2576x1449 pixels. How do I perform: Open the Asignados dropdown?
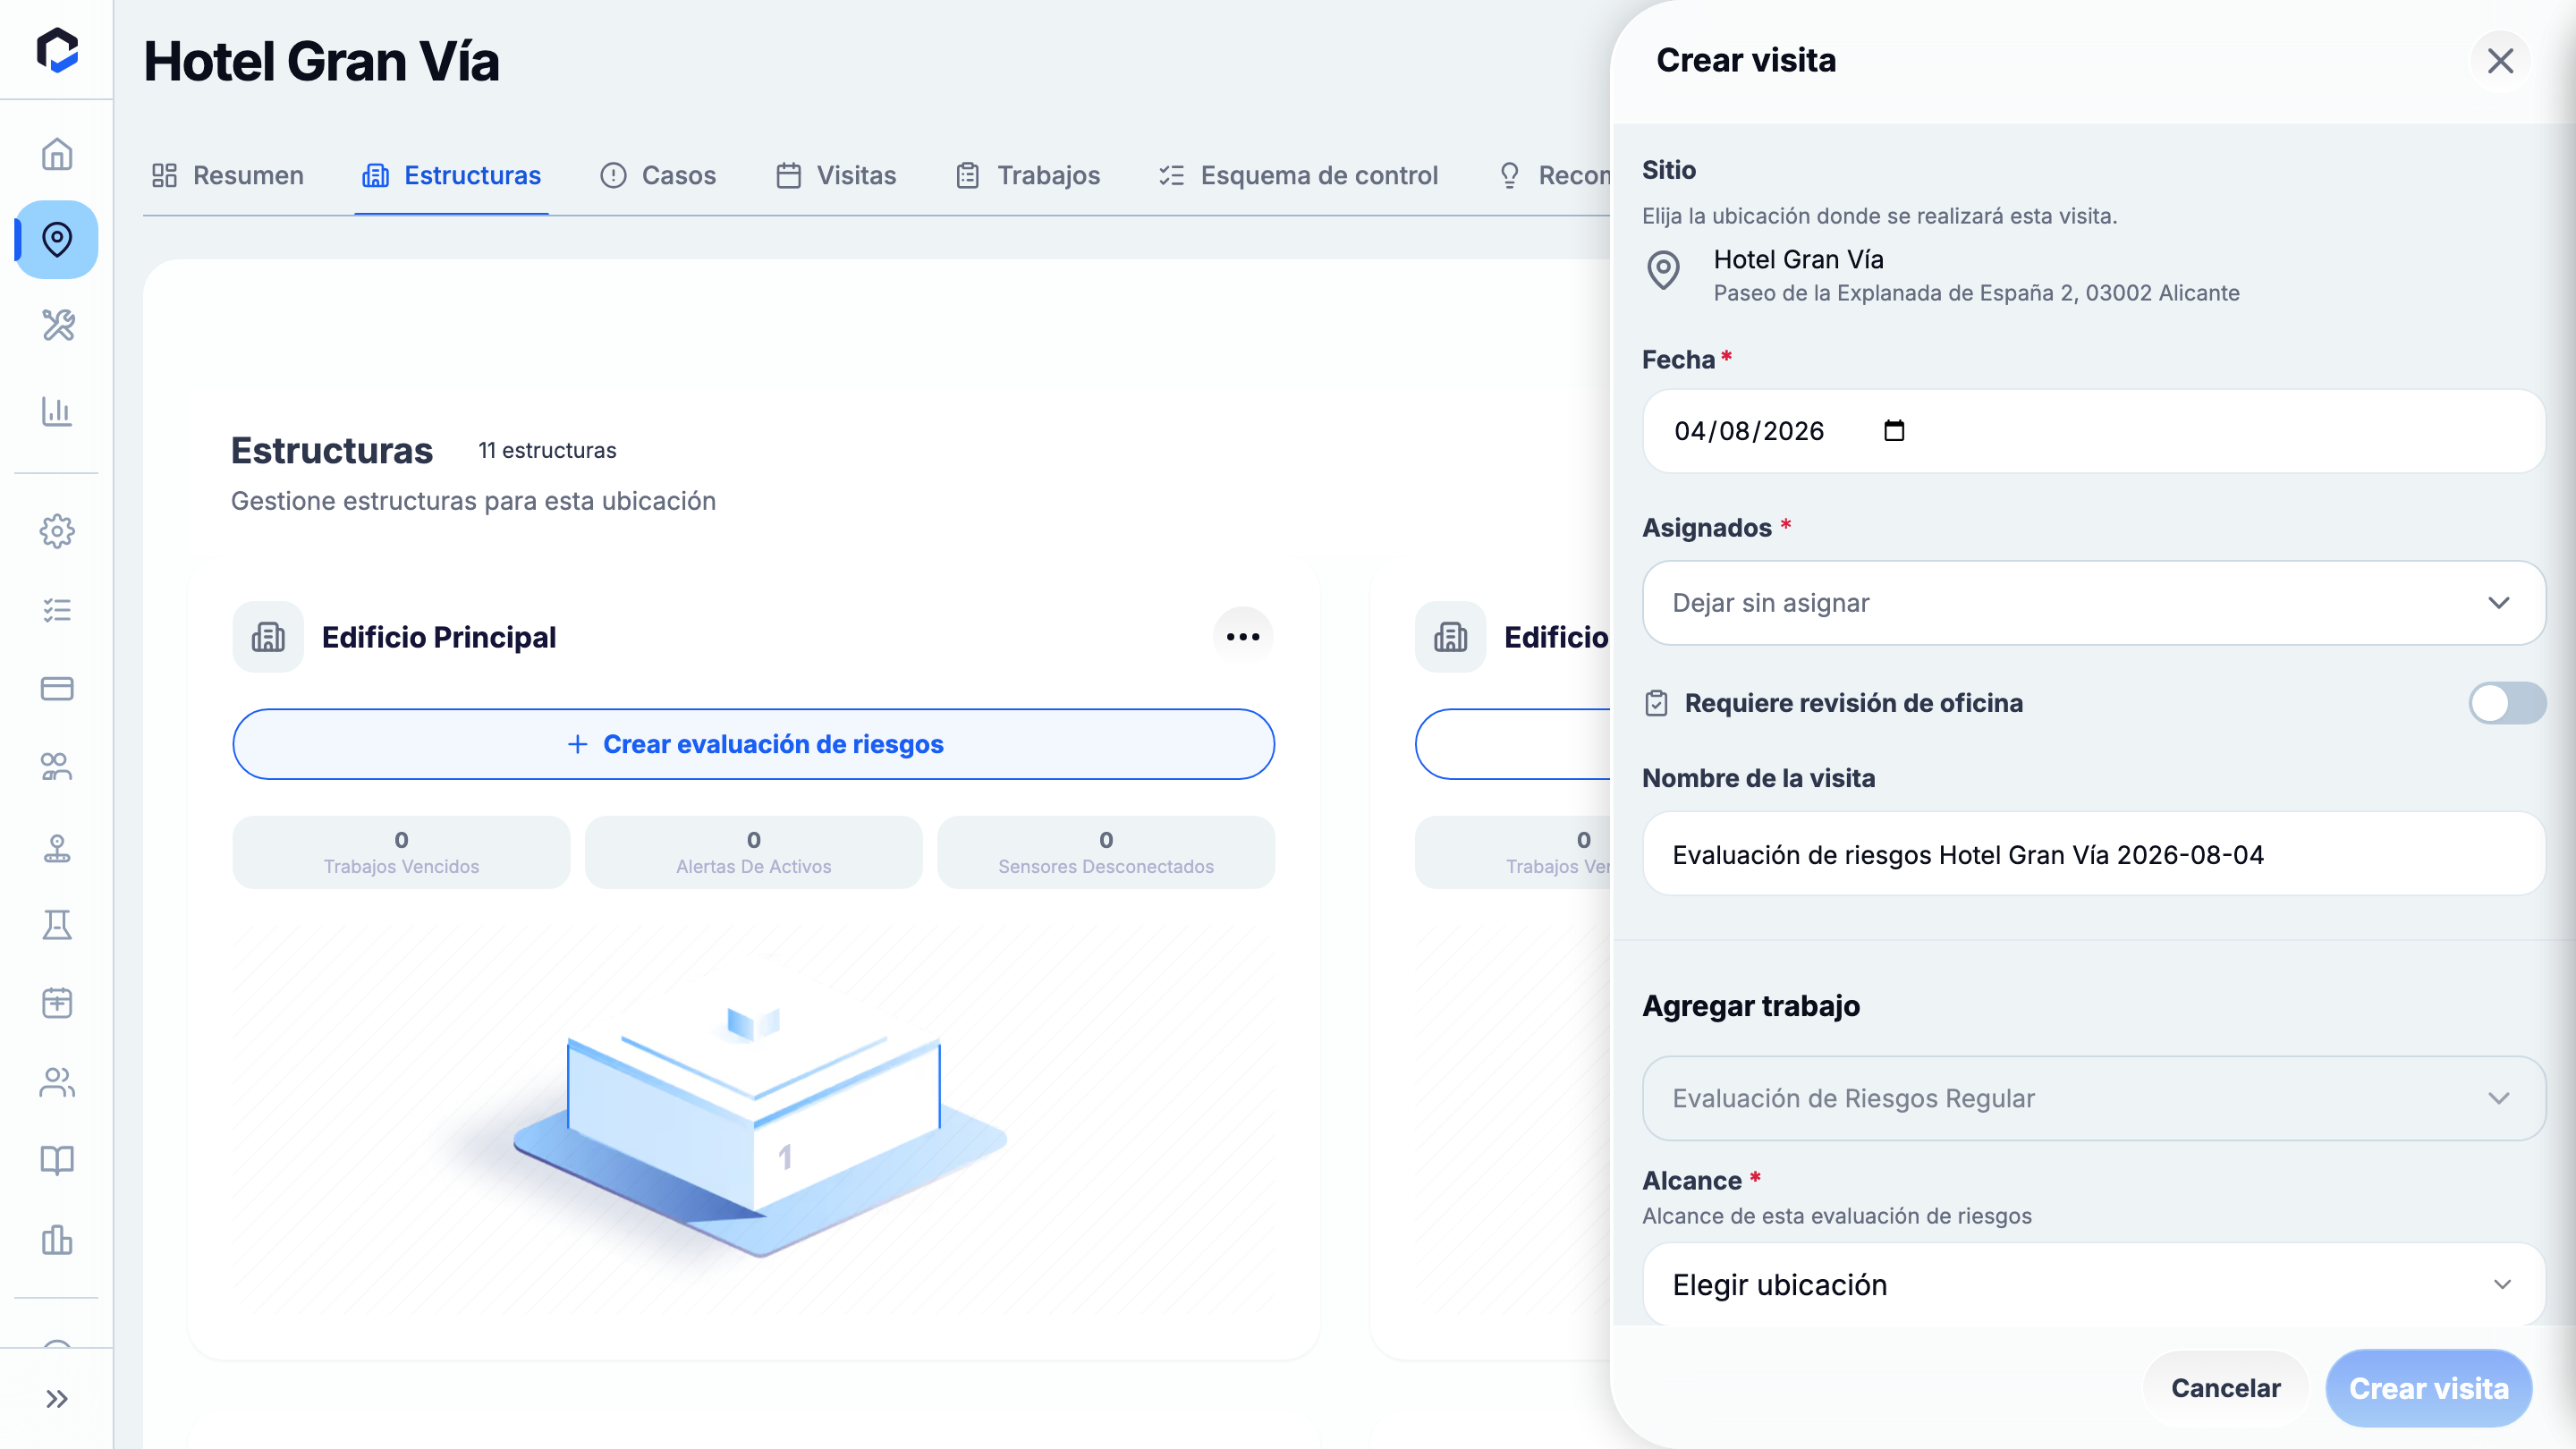click(x=2093, y=603)
